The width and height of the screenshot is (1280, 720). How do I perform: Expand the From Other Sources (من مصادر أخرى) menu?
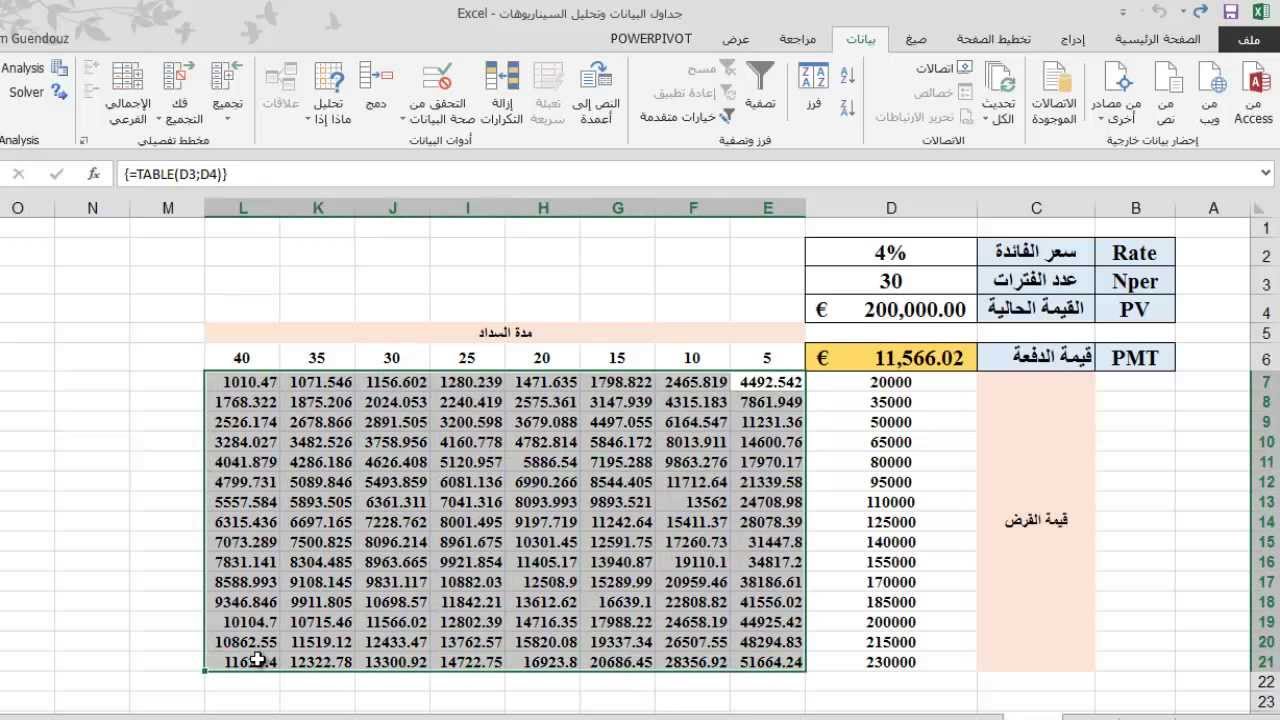(x=1116, y=92)
